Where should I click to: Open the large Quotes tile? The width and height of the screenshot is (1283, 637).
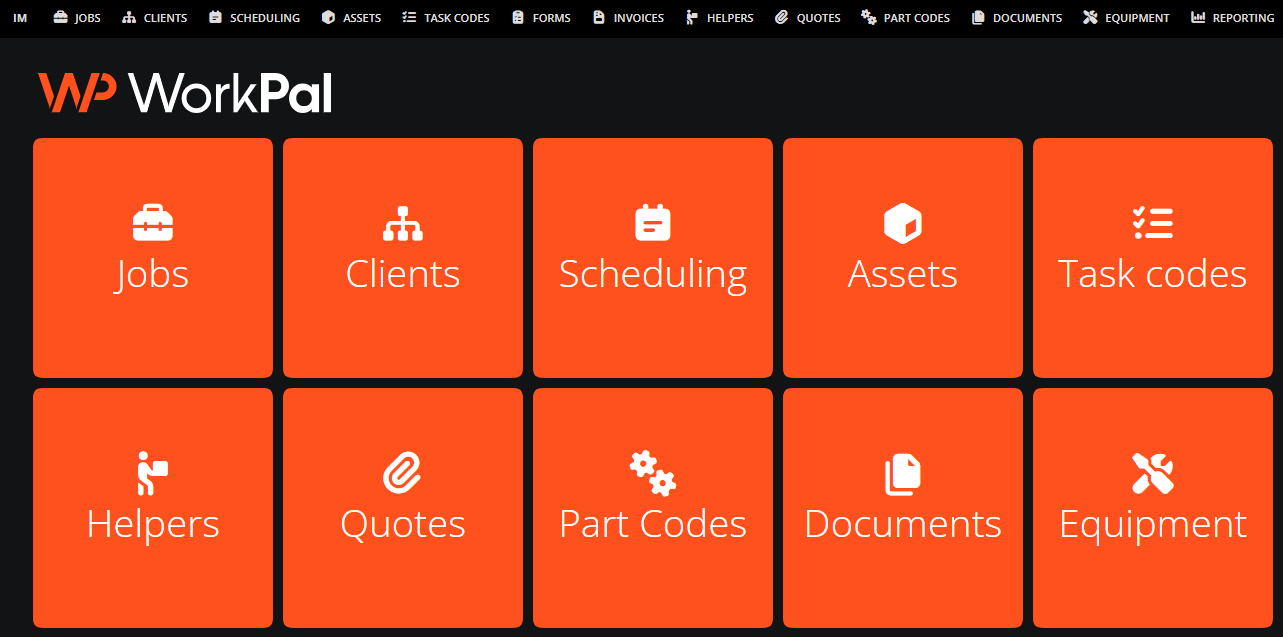pyautogui.click(x=403, y=508)
